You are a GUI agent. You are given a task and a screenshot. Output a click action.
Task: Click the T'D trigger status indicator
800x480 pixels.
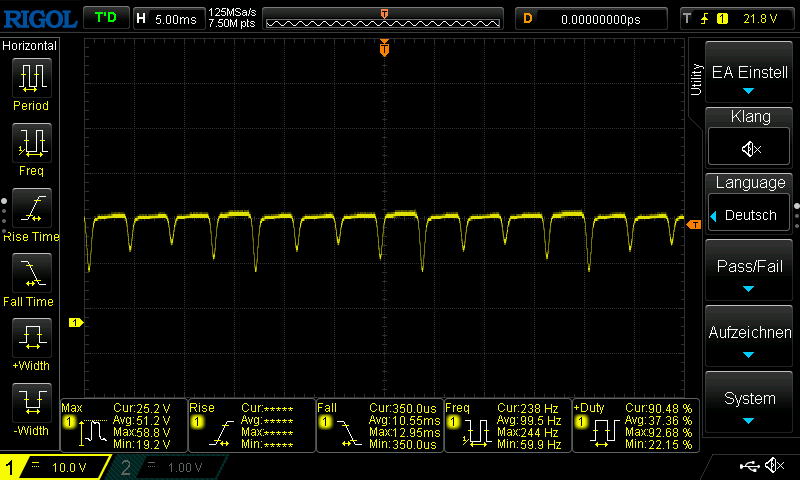click(106, 18)
